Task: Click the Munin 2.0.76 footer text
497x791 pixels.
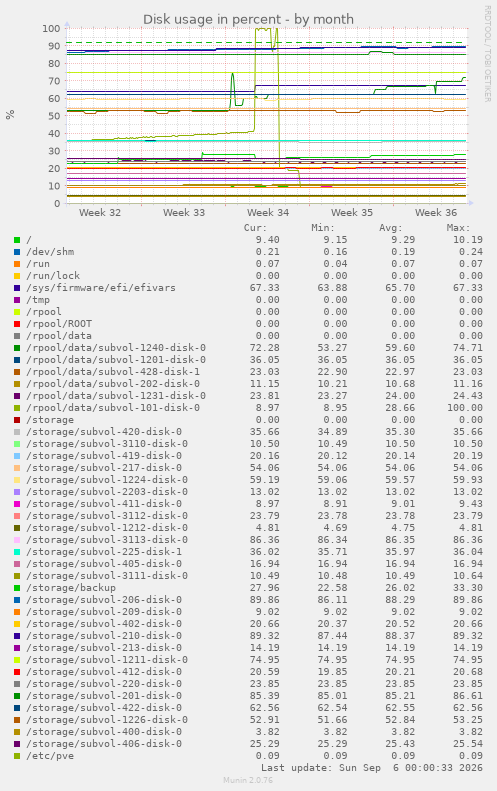Action: (248, 780)
